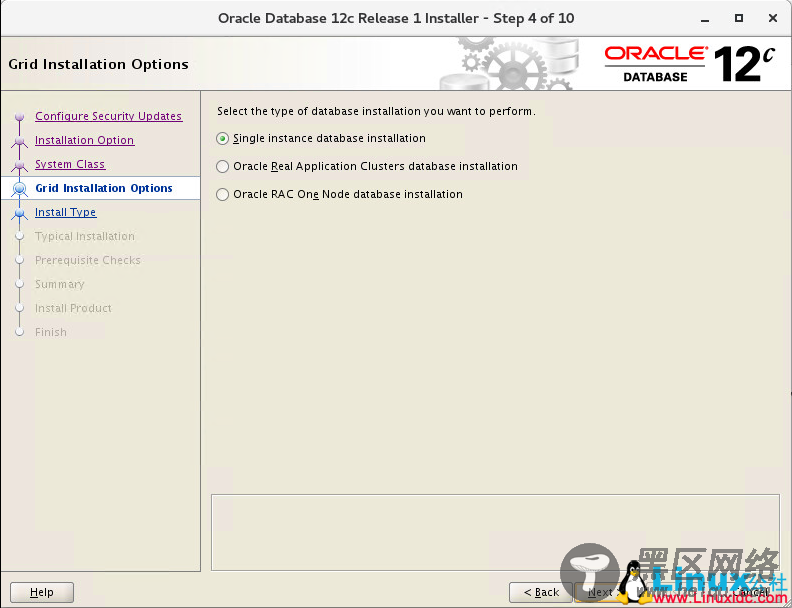Click the Summary step label
The width and height of the screenshot is (792, 608).
pos(60,284)
